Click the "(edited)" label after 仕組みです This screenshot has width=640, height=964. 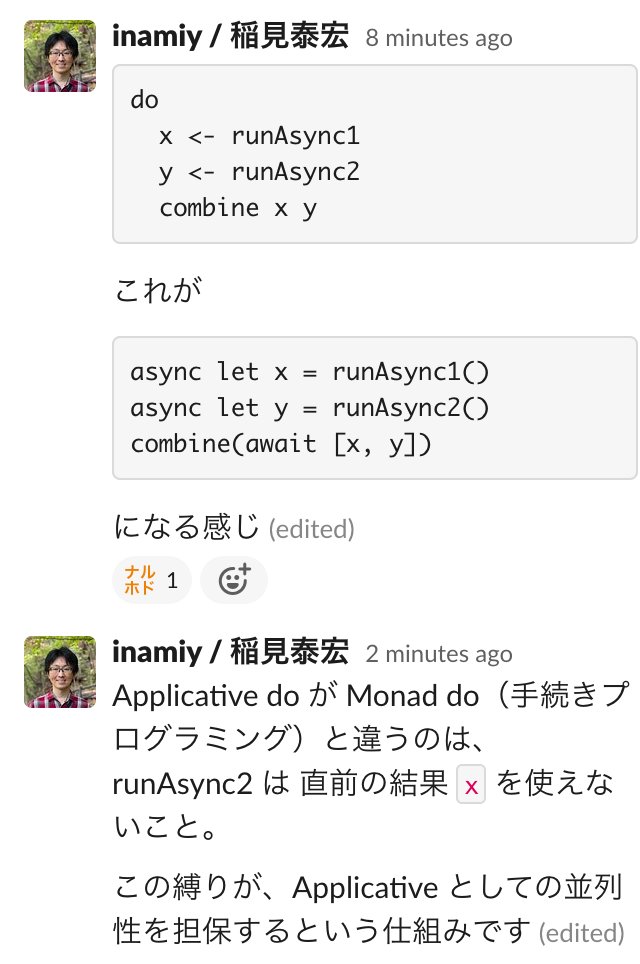point(582,933)
